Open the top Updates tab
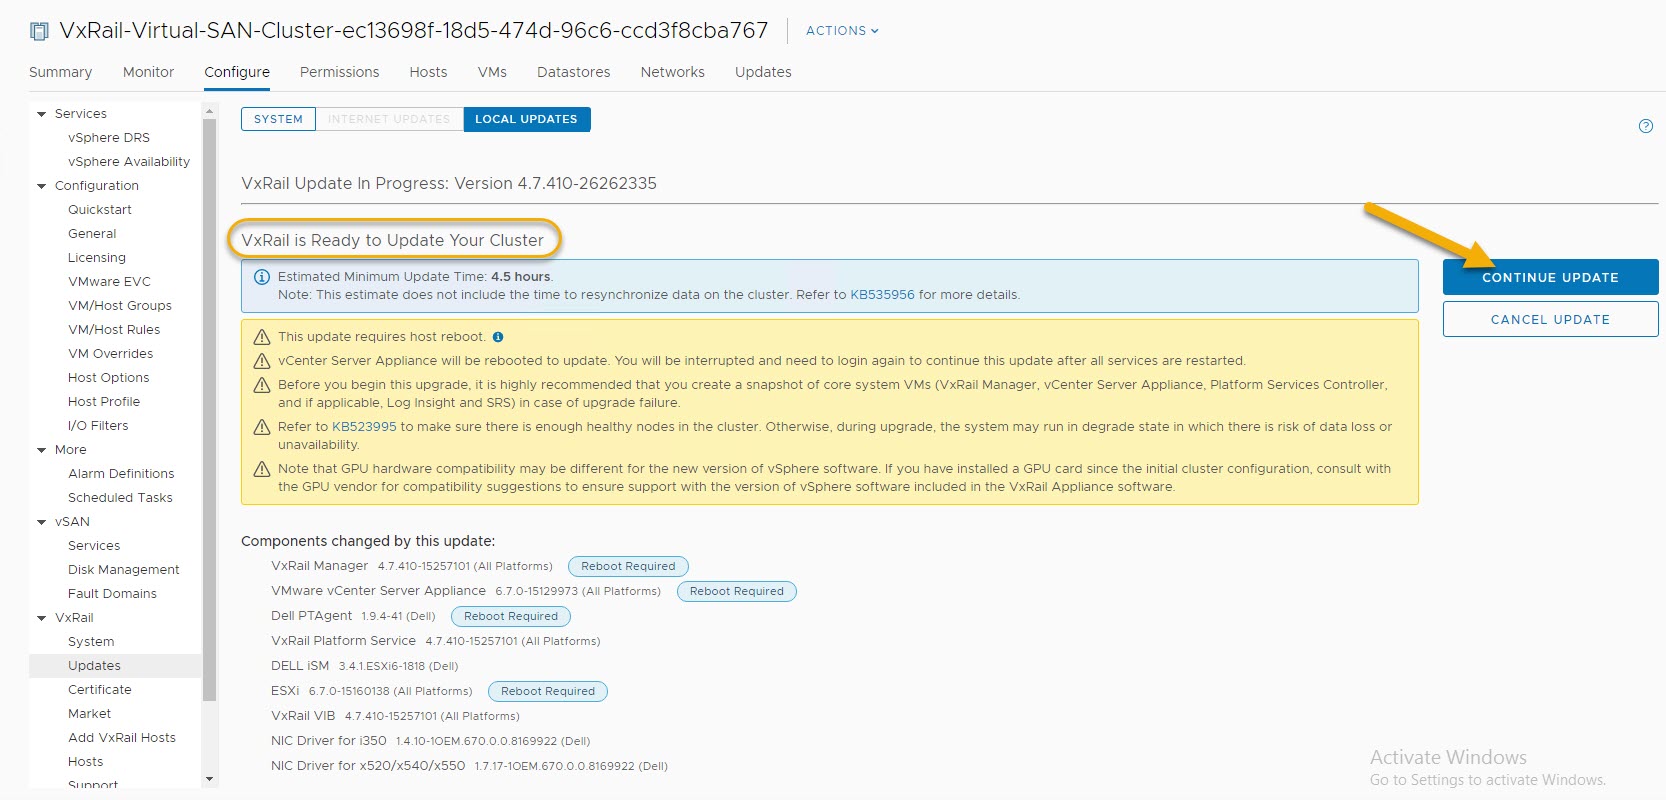Screen dimensions: 1666x800 (x=763, y=72)
